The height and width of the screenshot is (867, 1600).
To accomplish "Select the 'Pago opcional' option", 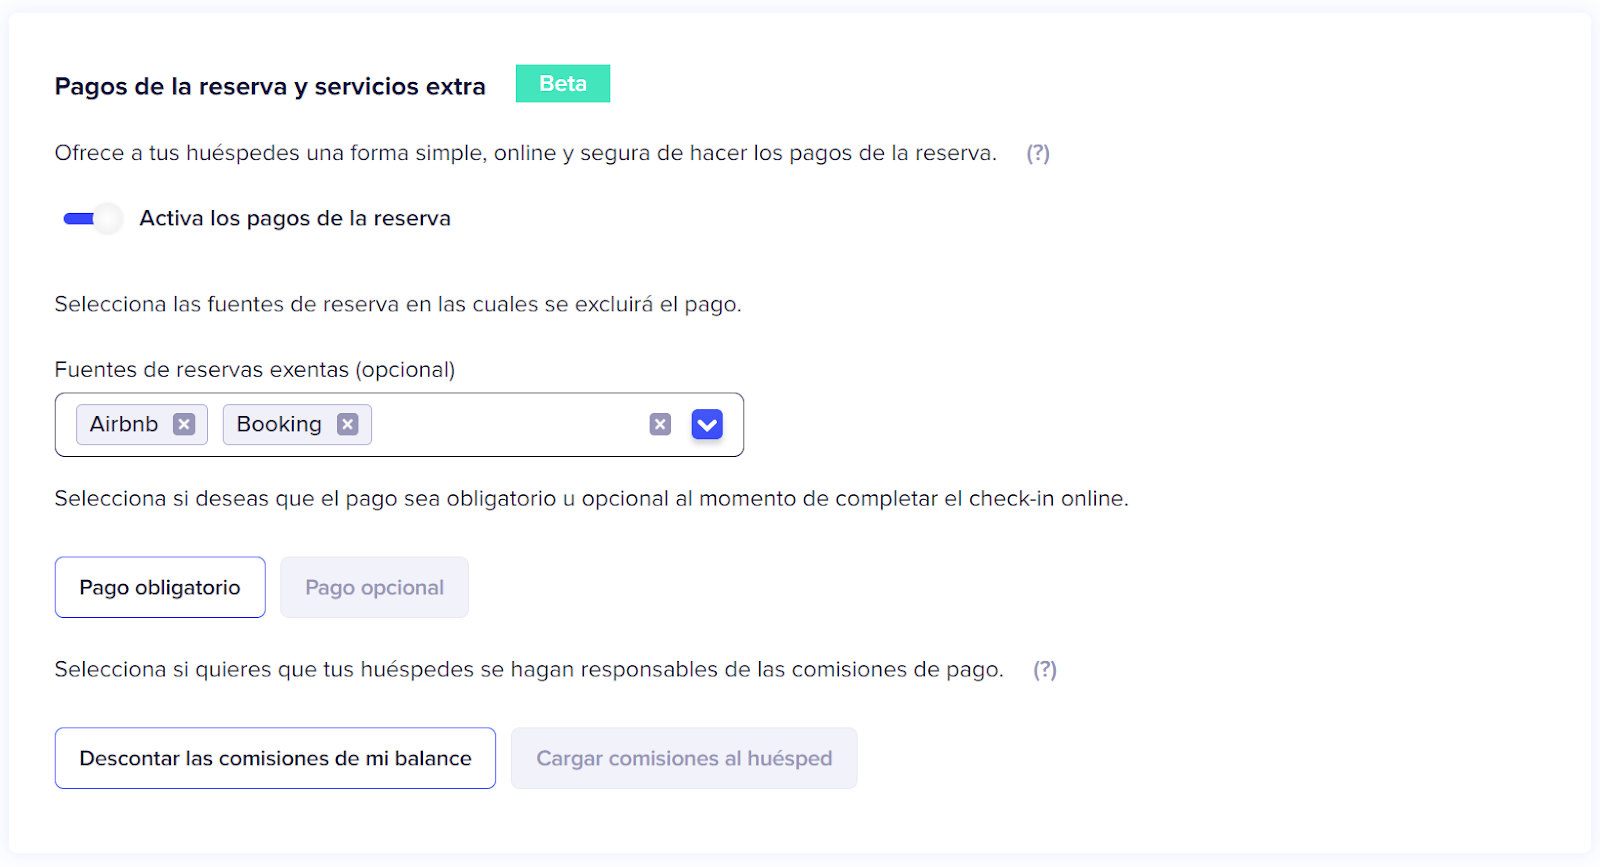I will pyautogui.click(x=374, y=588).
